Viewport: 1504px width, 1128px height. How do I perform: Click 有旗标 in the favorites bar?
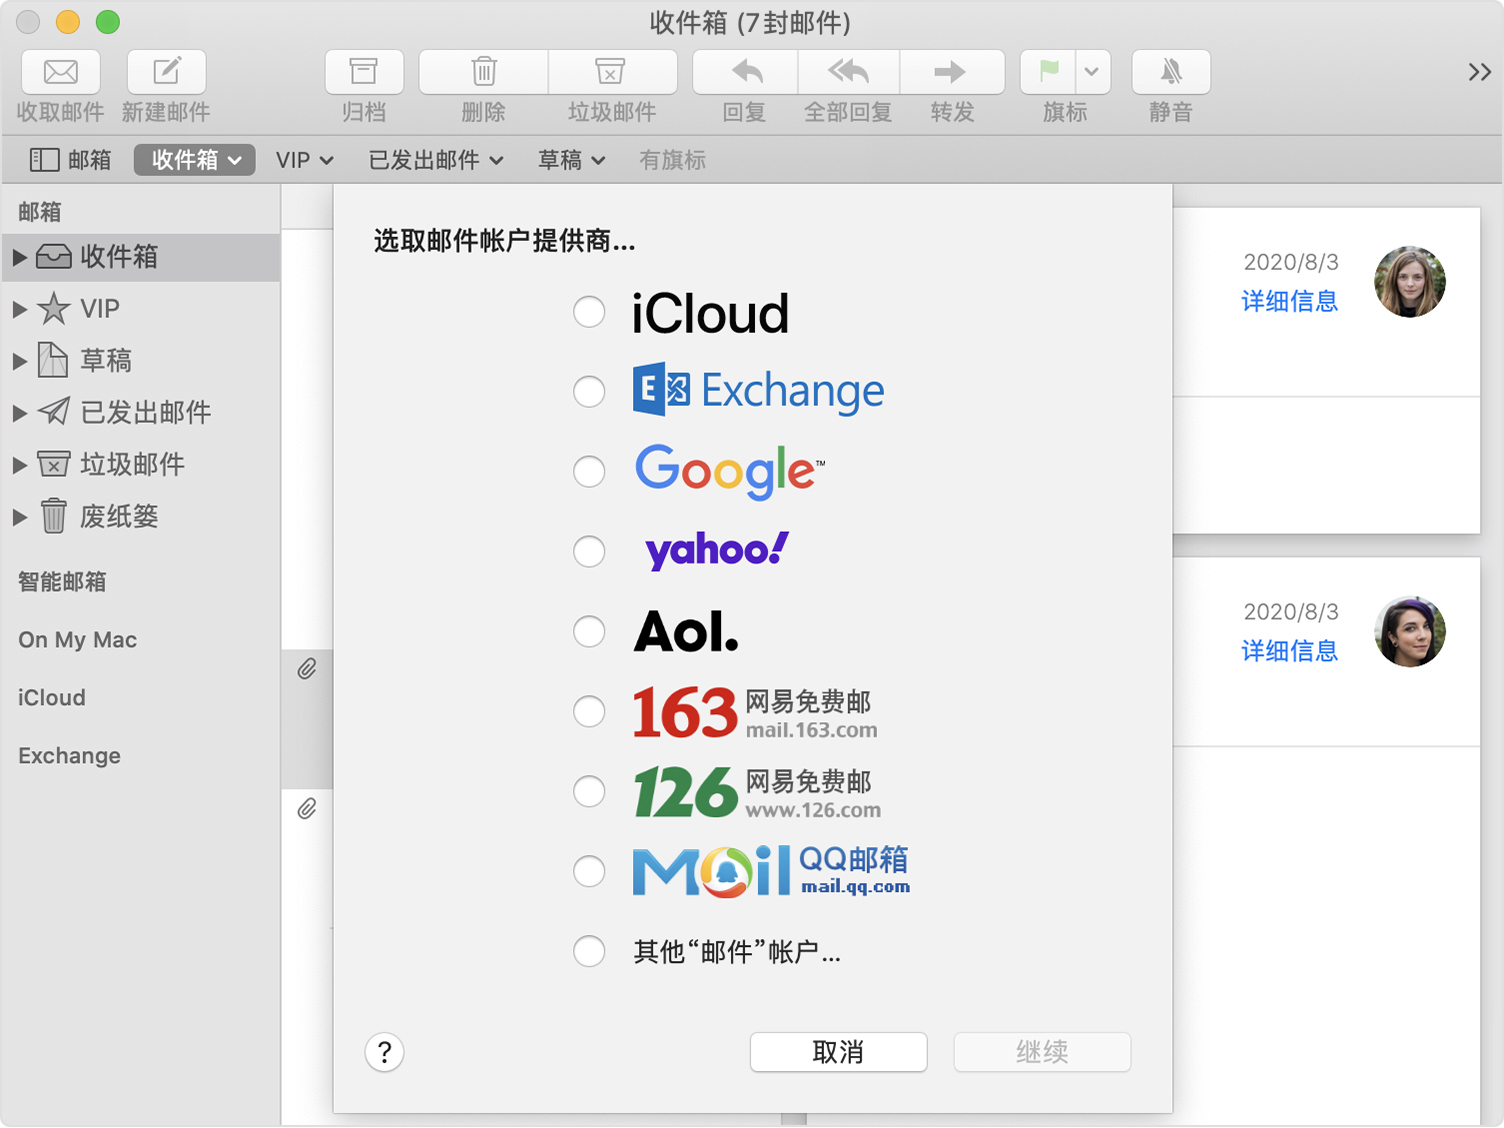pos(672,160)
